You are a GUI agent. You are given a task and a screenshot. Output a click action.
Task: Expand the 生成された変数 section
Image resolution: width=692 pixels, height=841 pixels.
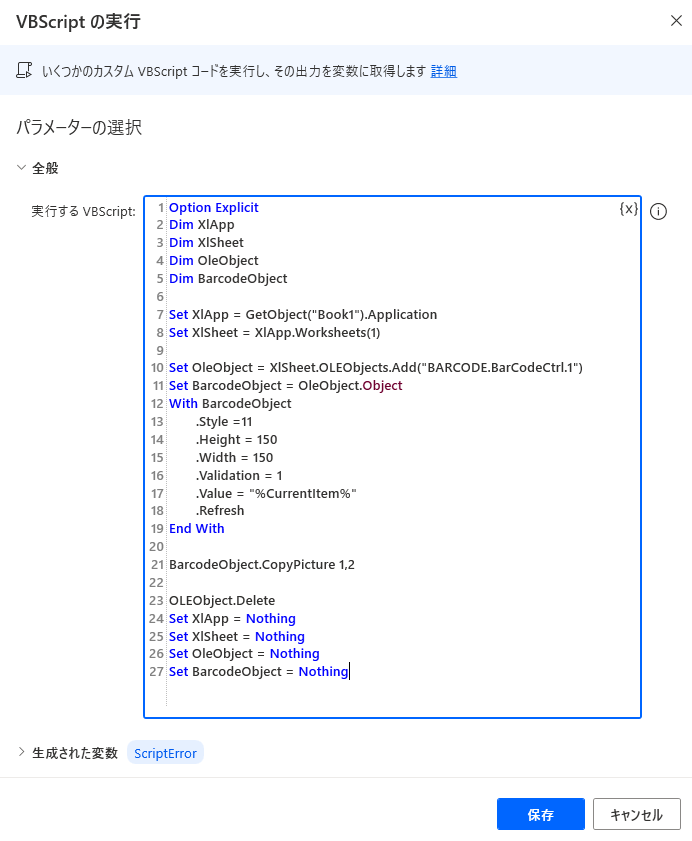(x=21, y=752)
